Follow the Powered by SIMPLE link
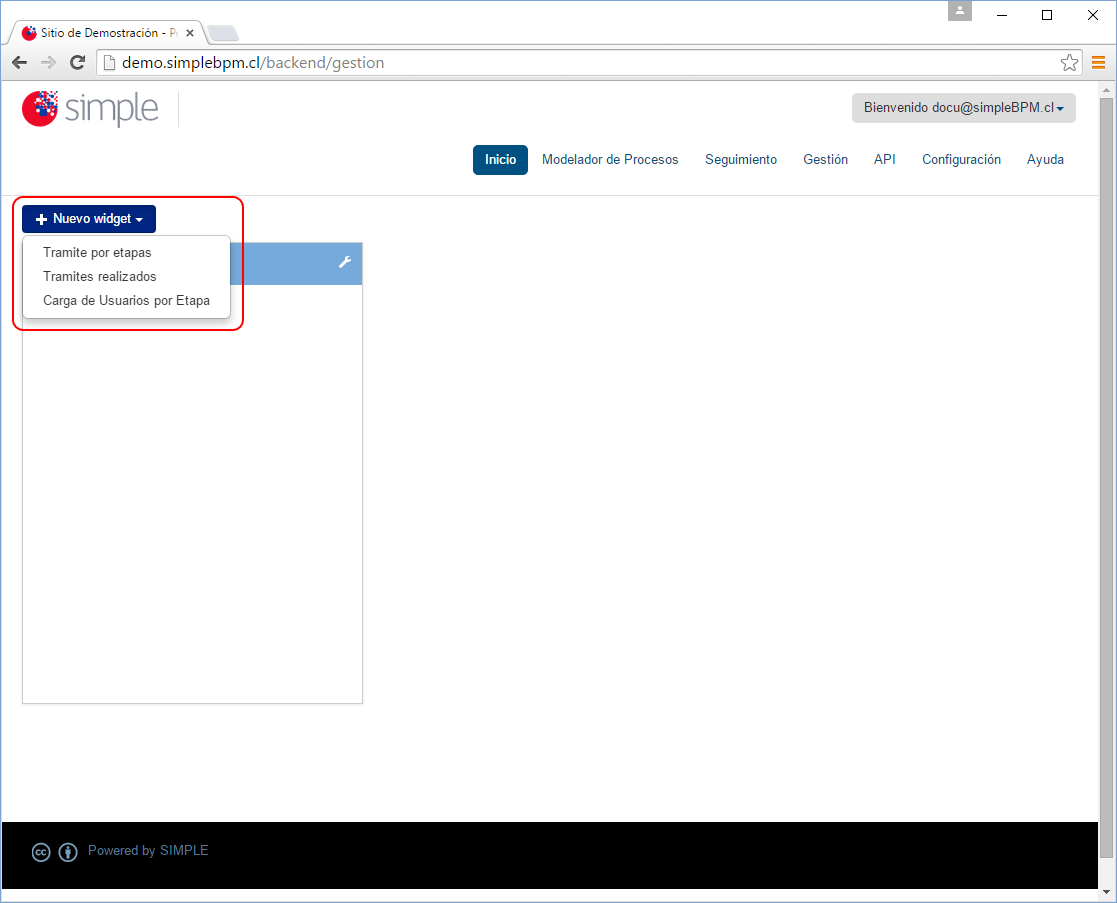 point(148,850)
